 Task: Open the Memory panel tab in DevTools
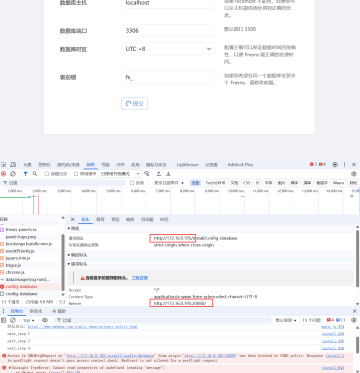[x=120, y=165]
